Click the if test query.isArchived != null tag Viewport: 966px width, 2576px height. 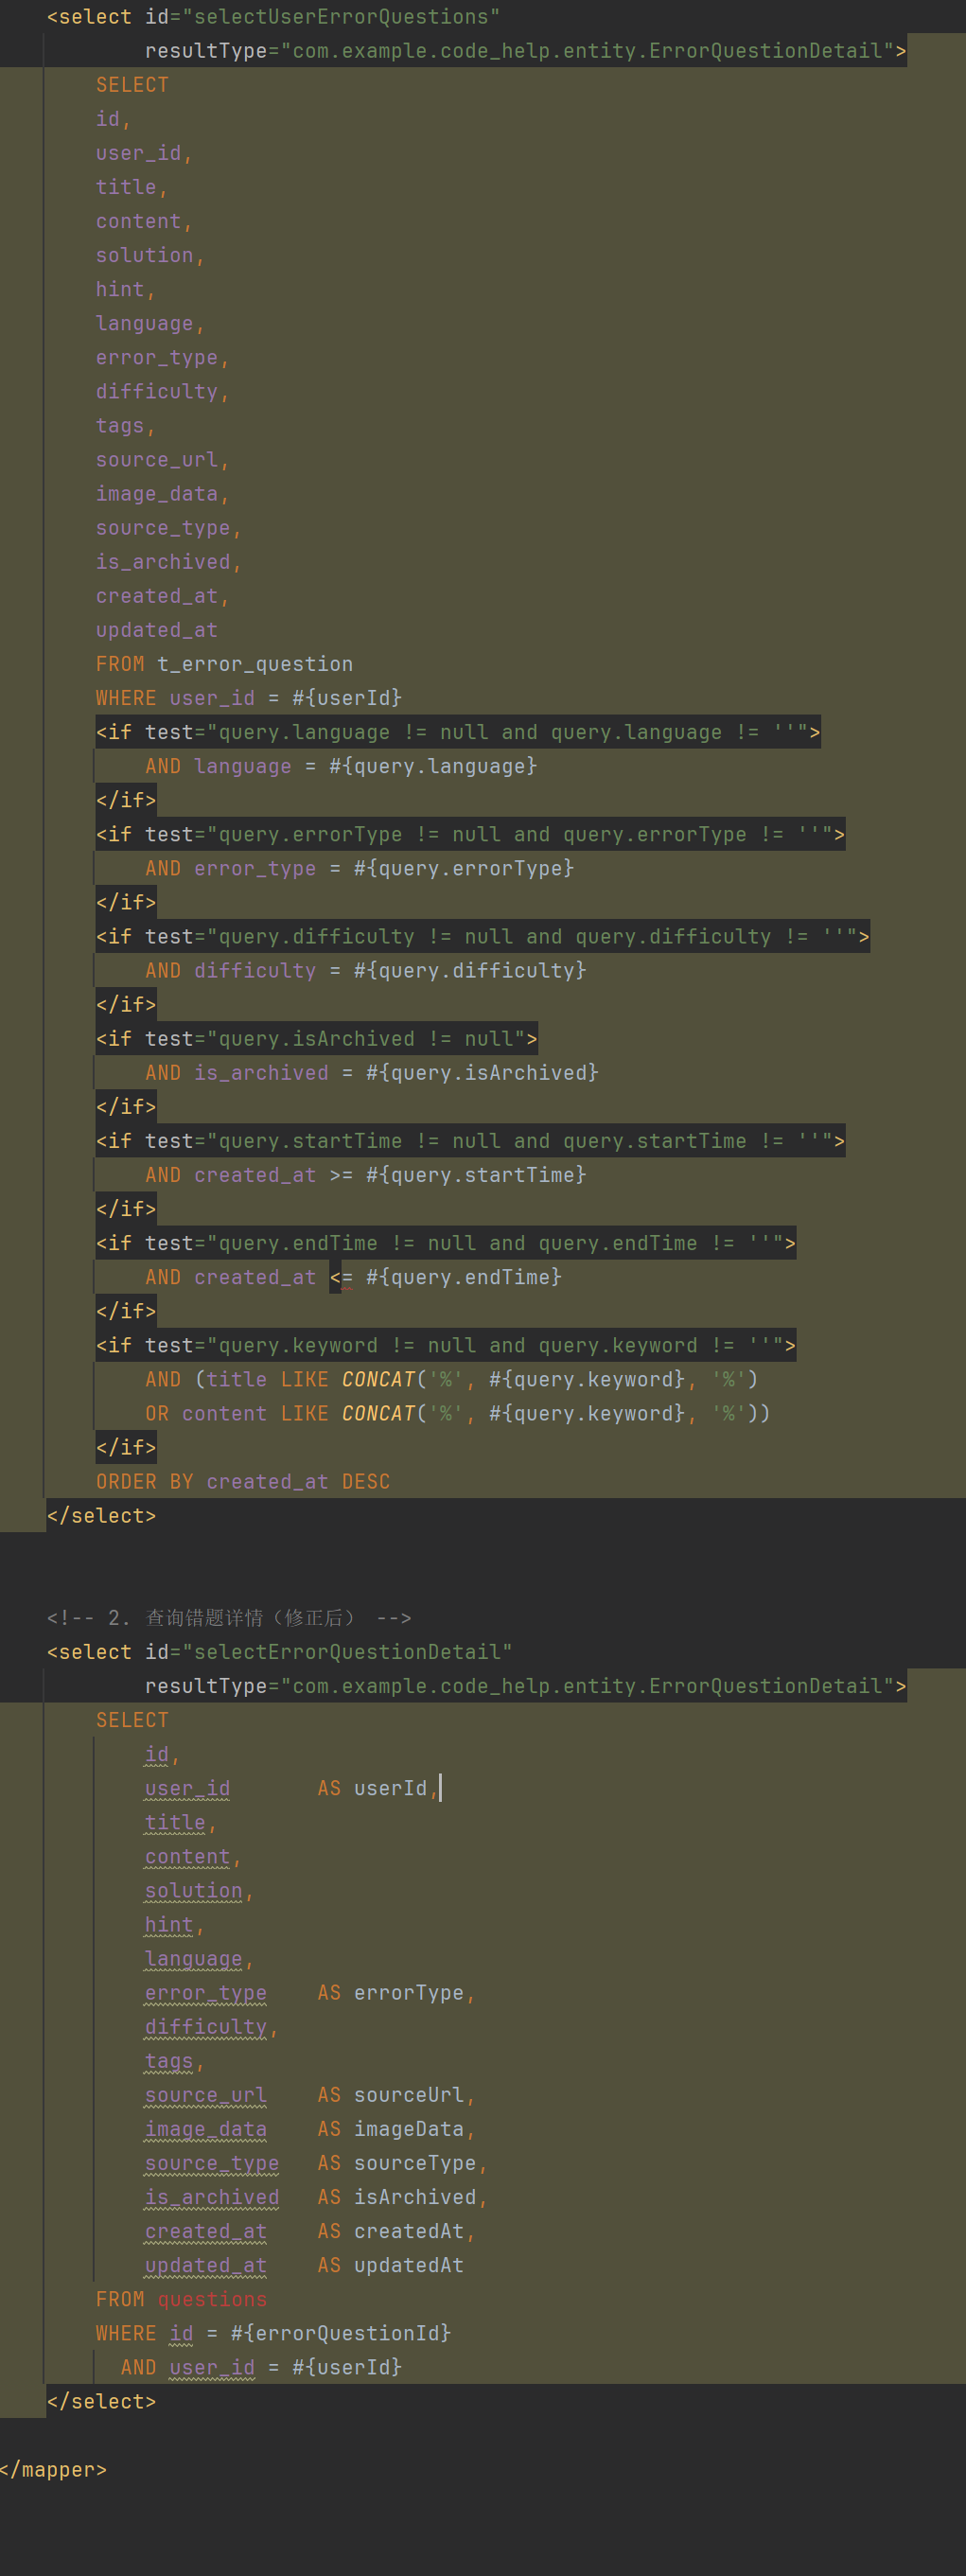click(x=317, y=1039)
